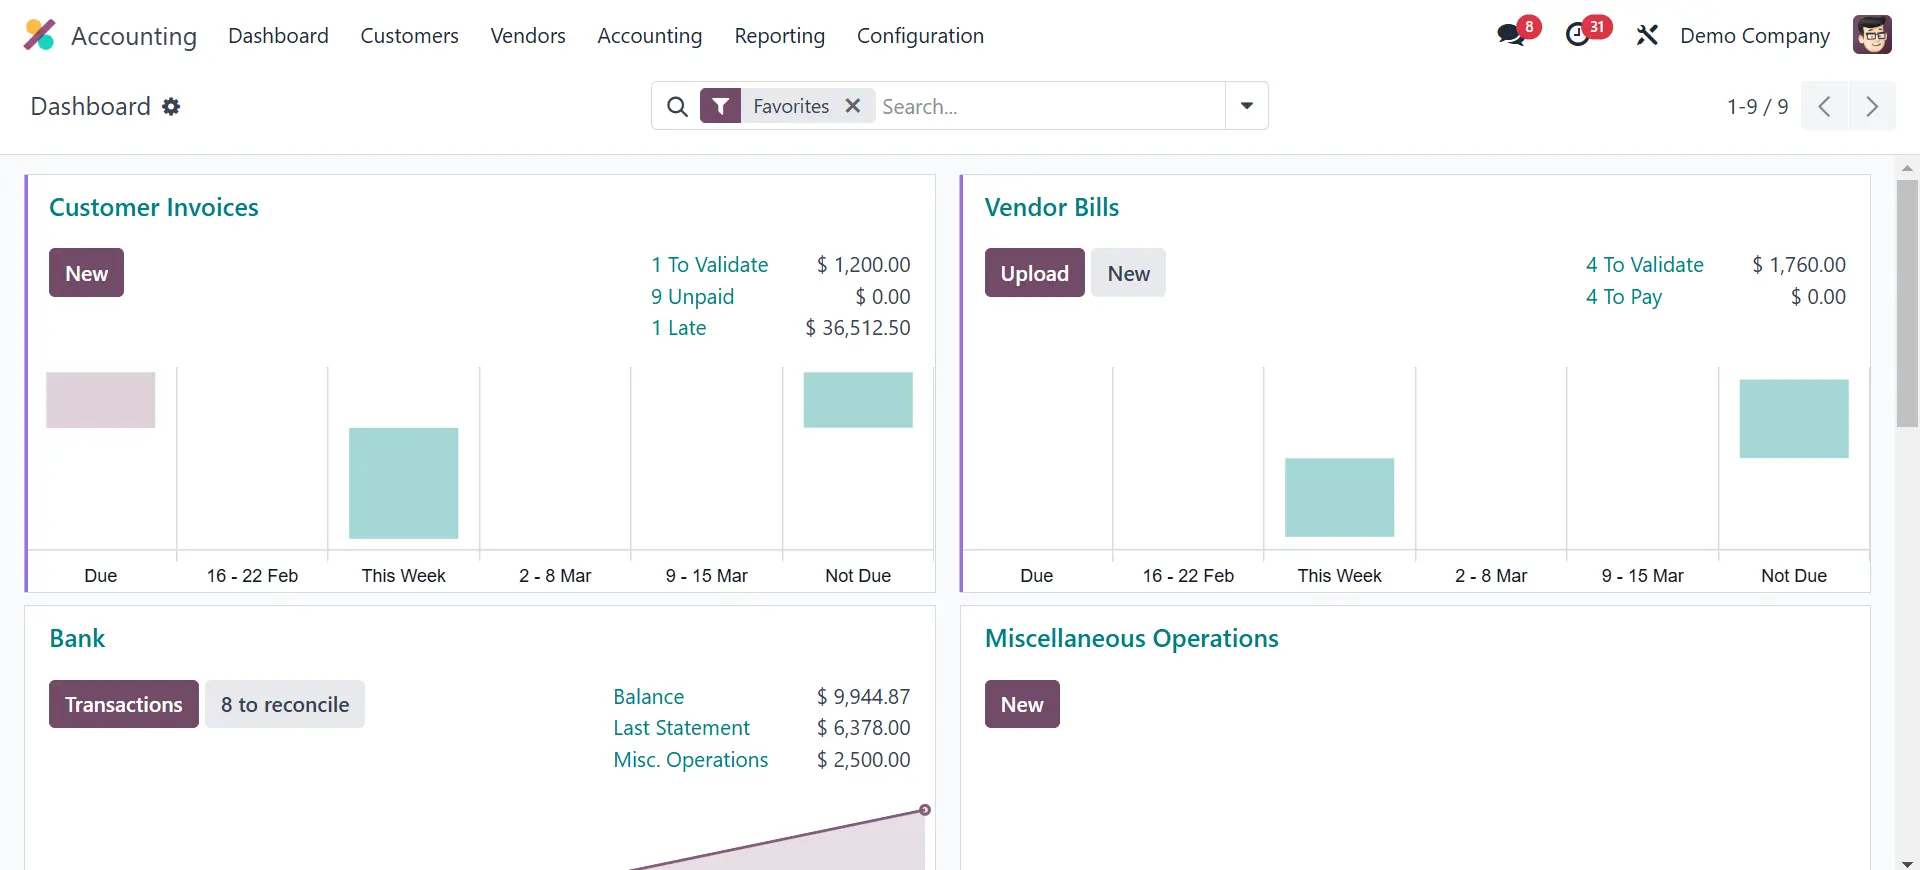The width and height of the screenshot is (1920, 870).
Task: Click scrollbar down arrow
Action: 1907,863
